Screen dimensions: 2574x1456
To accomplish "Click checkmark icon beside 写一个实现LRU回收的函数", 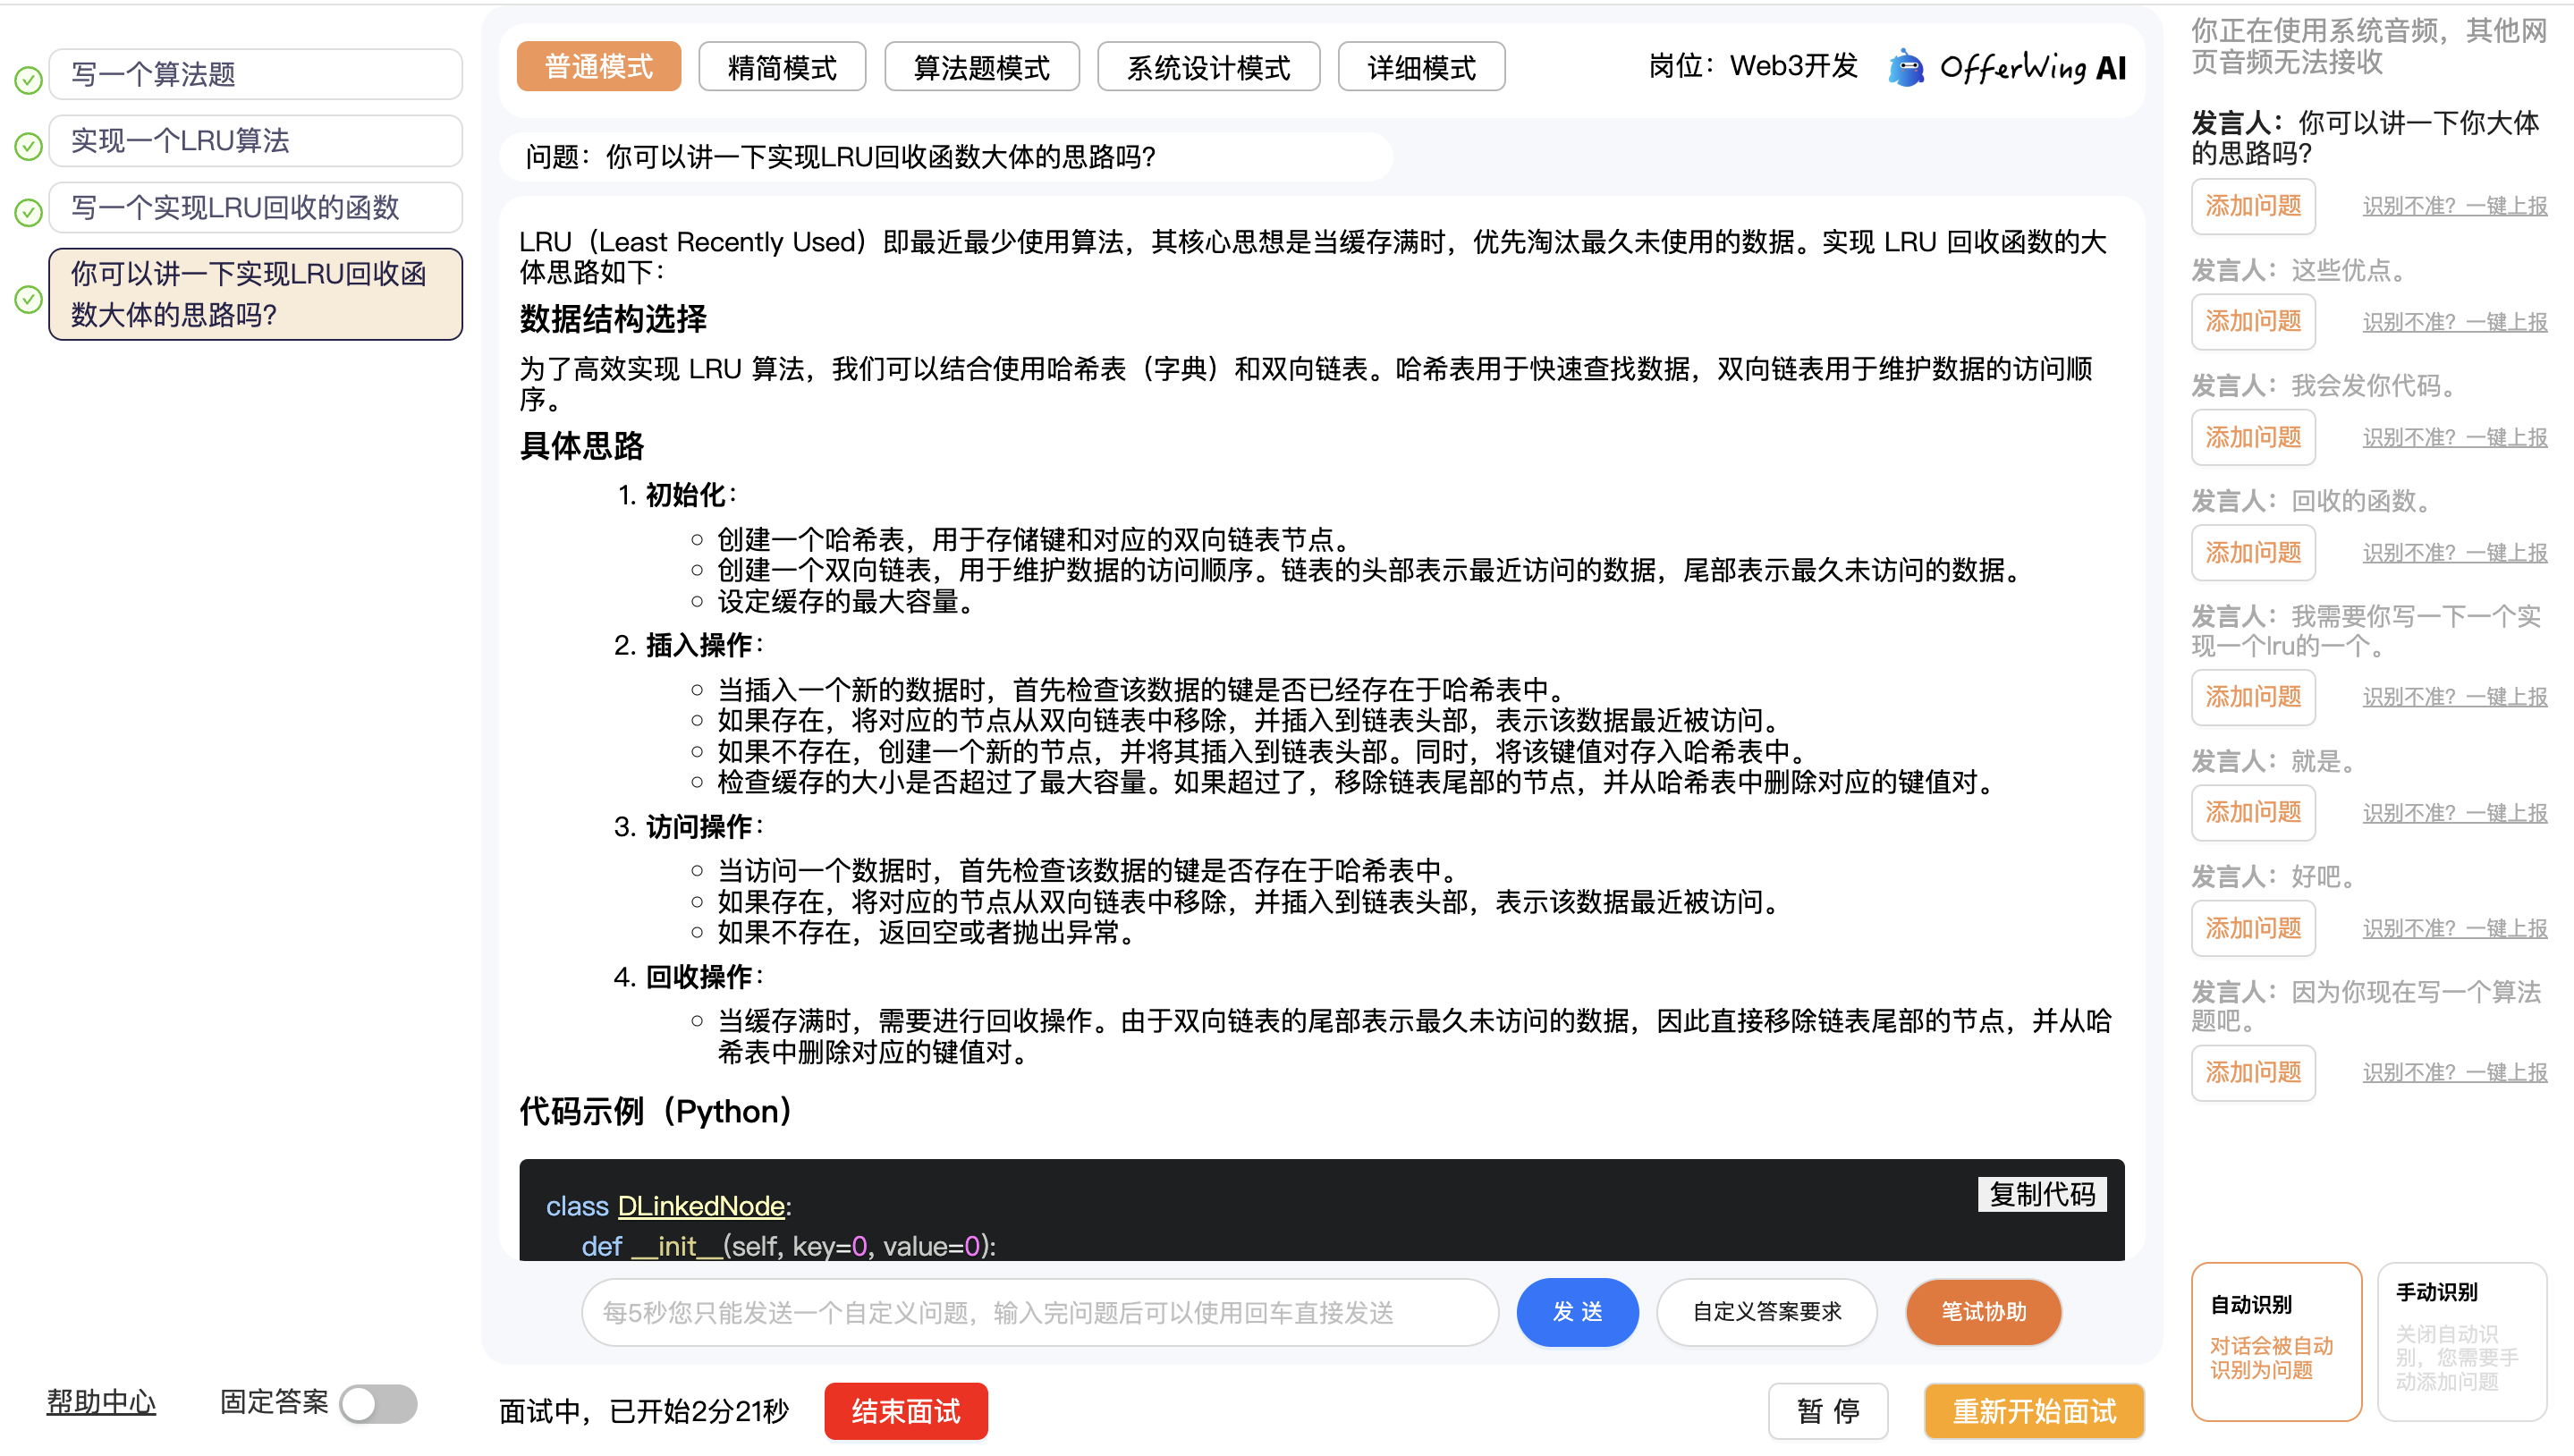I will [28, 212].
